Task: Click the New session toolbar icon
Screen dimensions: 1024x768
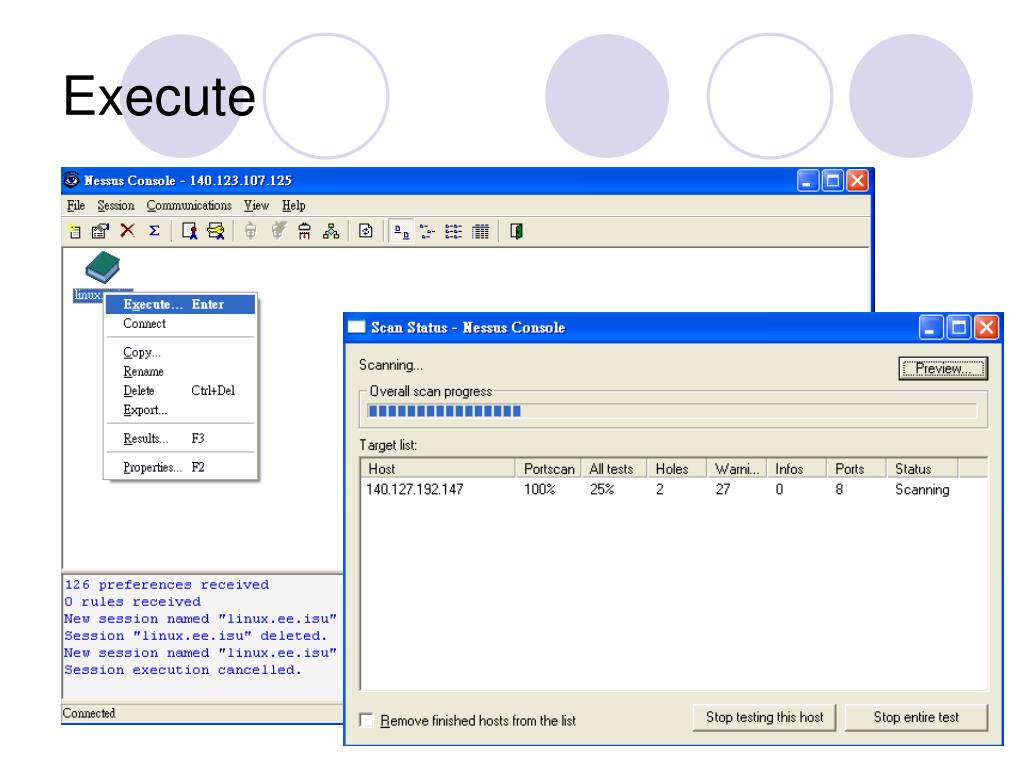Action: (74, 231)
